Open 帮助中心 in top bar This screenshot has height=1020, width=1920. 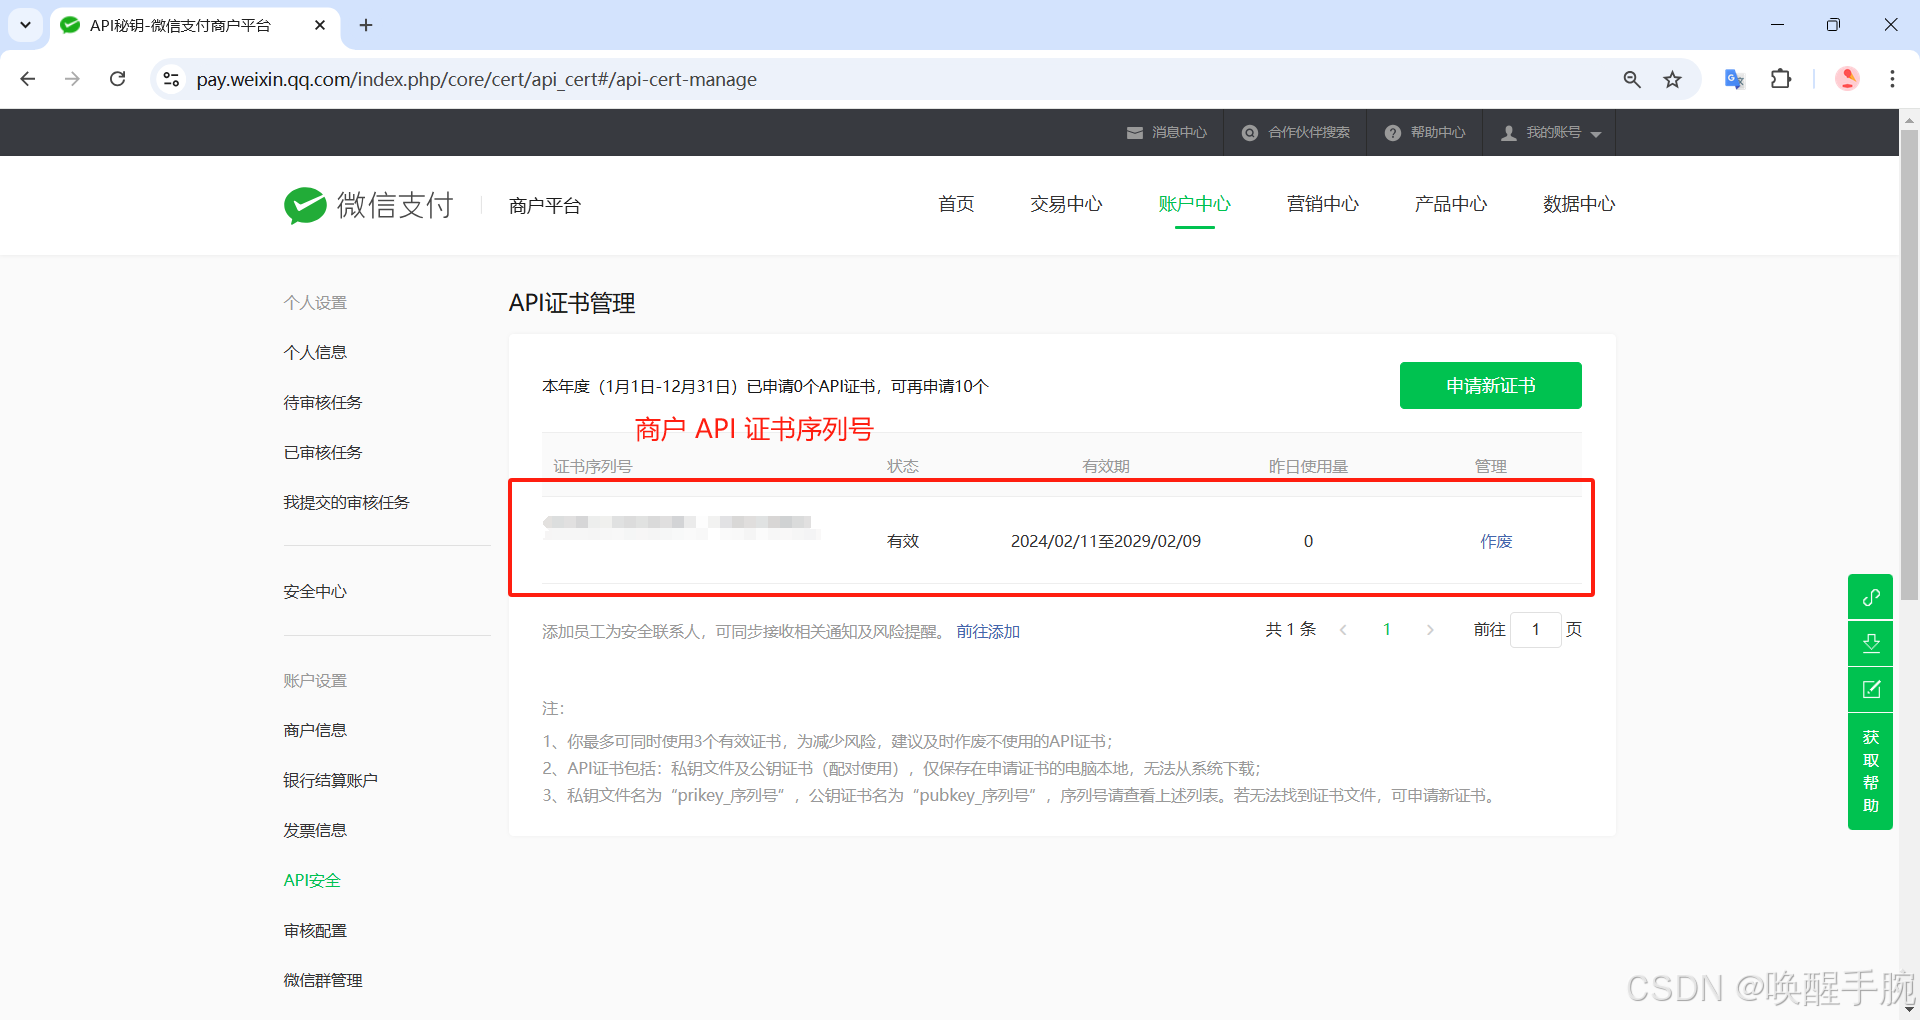tap(1425, 132)
